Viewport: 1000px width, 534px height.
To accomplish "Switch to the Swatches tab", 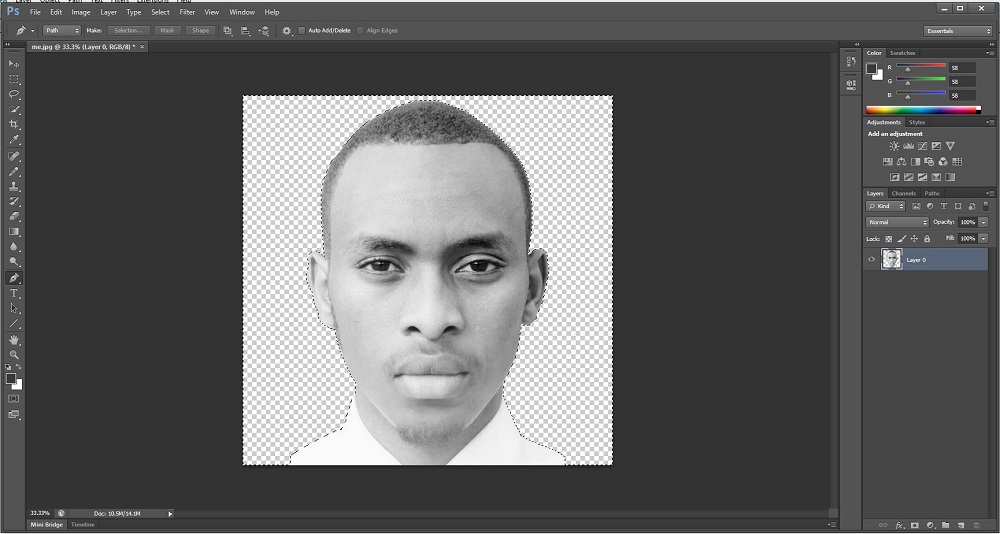I will click(x=902, y=53).
